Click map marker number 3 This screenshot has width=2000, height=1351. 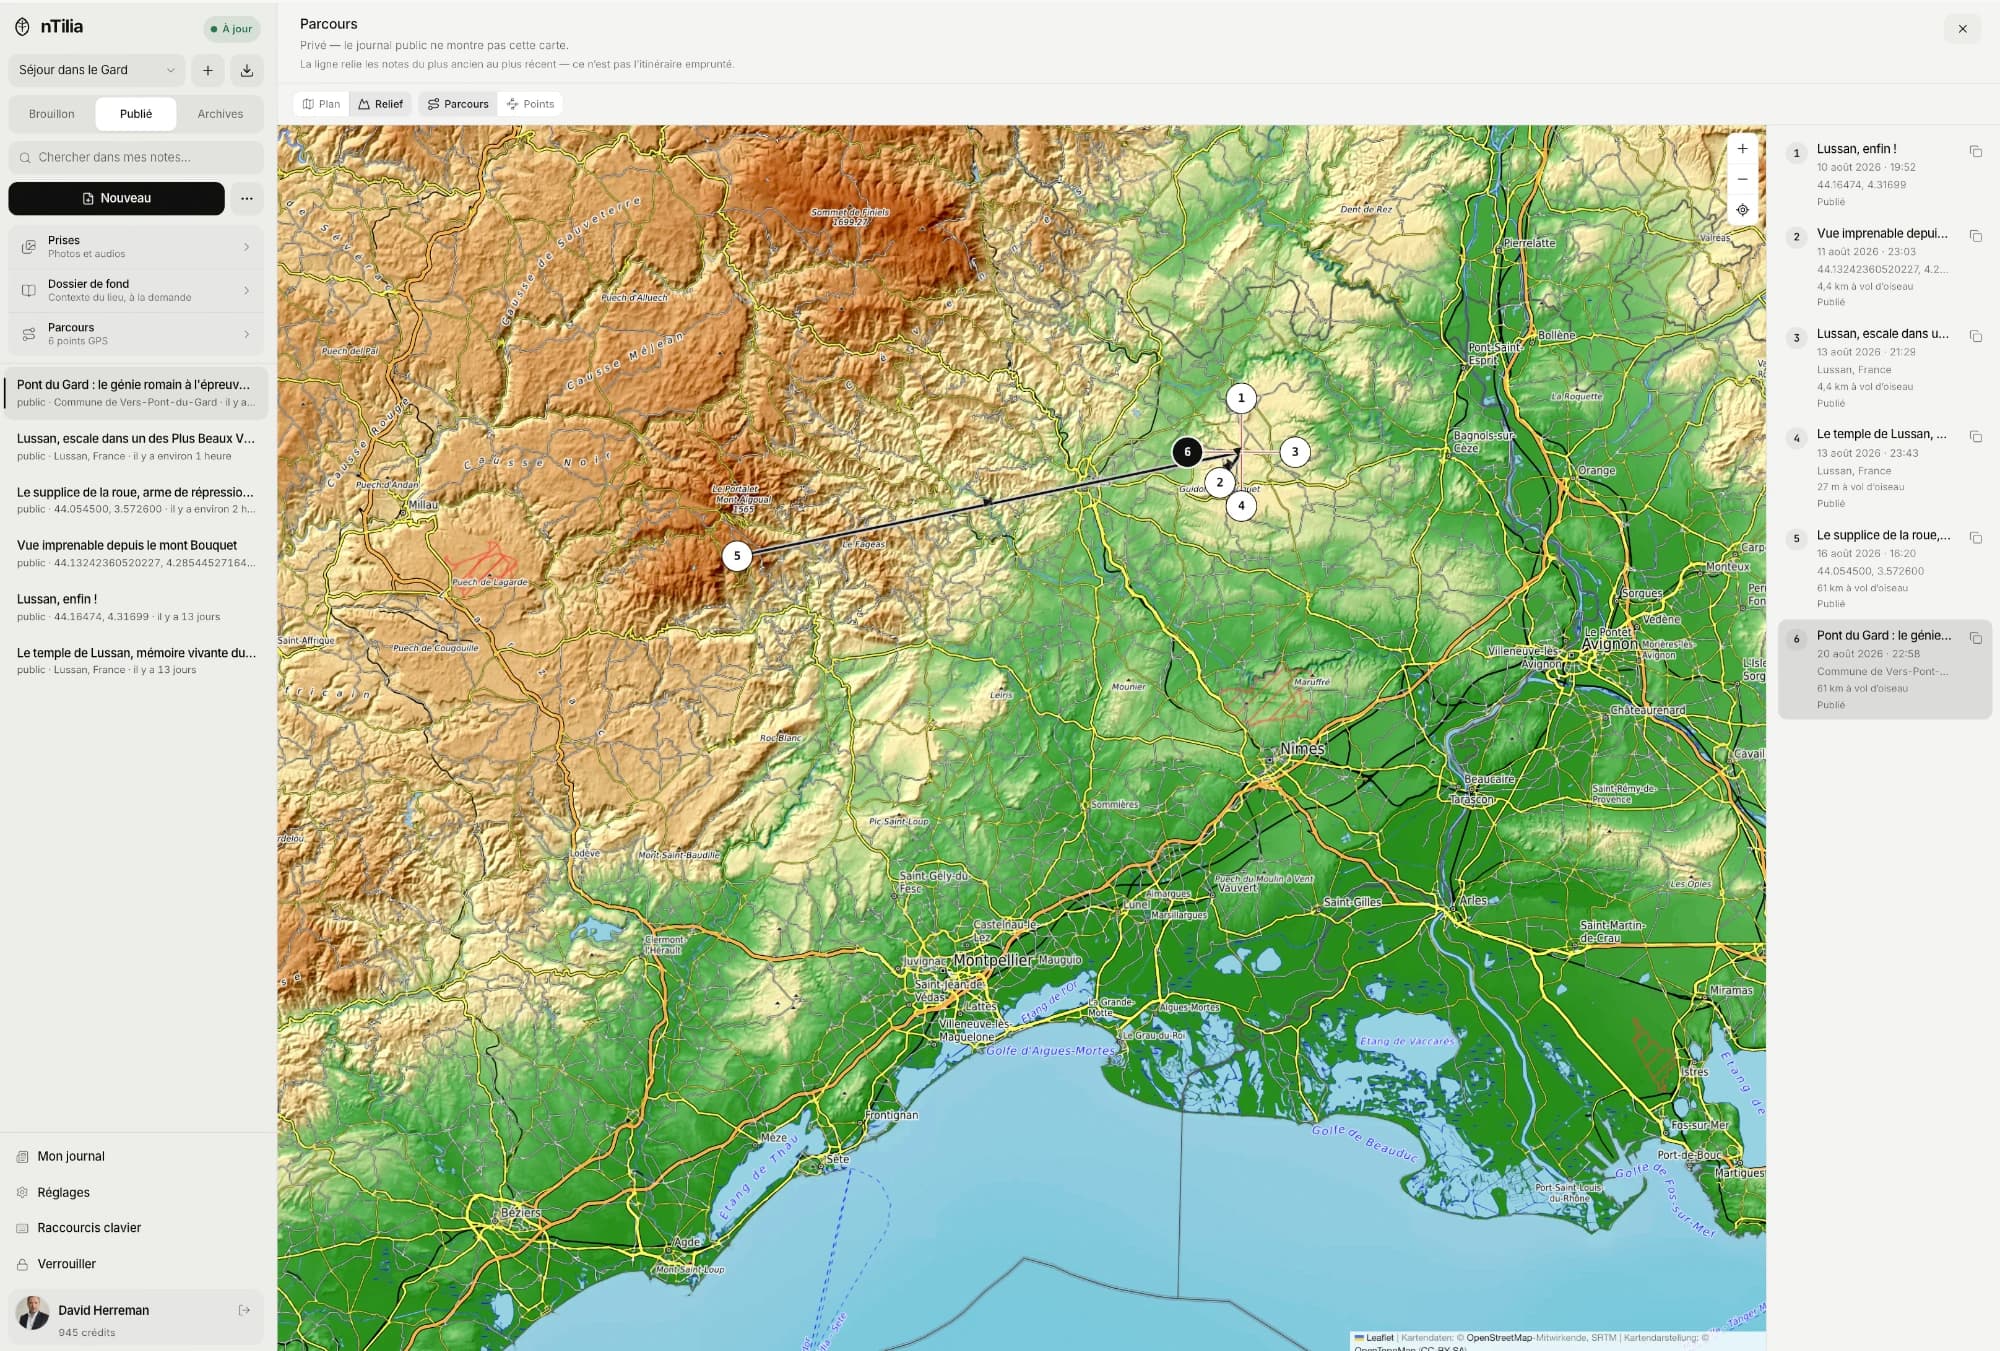[x=1295, y=452]
